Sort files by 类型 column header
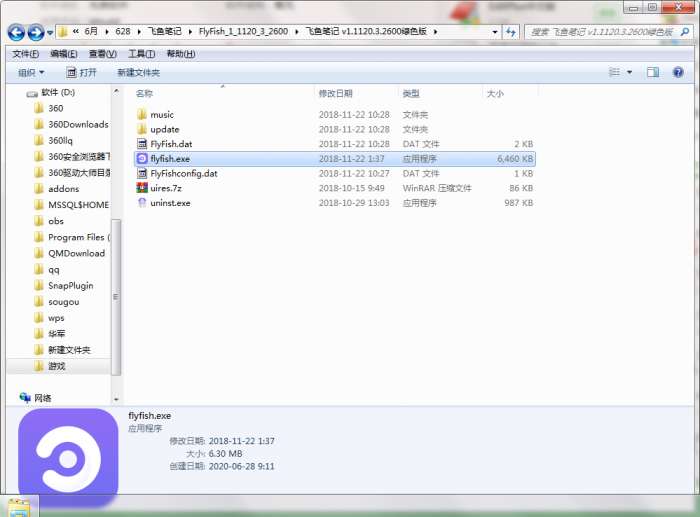 pos(411,93)
